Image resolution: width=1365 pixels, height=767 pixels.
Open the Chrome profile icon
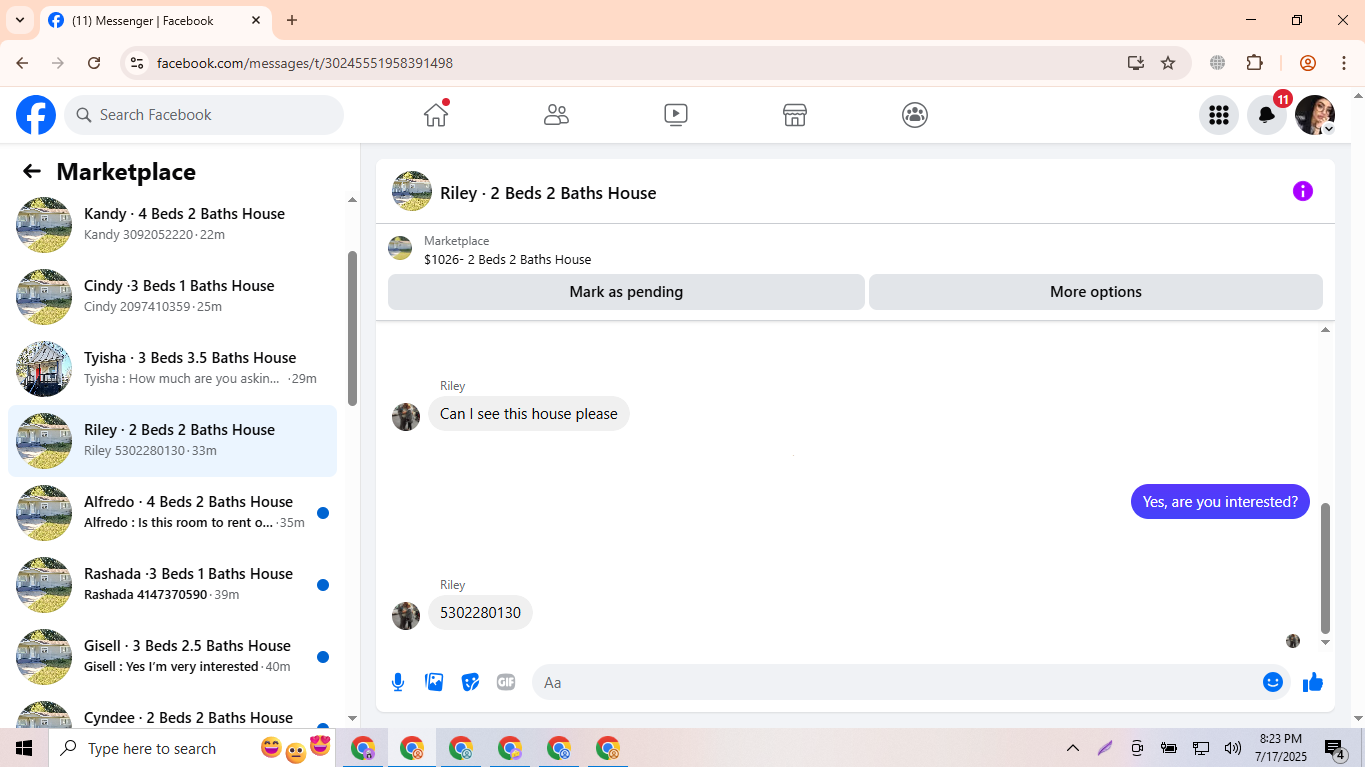pos(1308,63)
